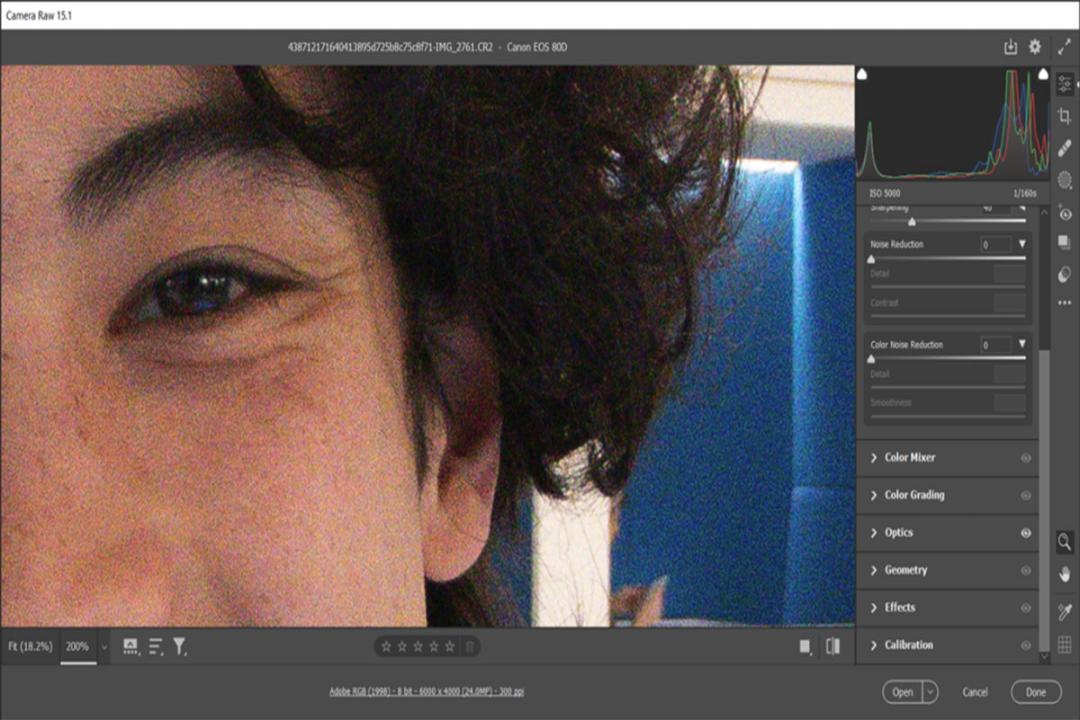Click the Color Noise Reduction slider
1080x720 pixels.
pyautogui.click(x=948, y=358)
